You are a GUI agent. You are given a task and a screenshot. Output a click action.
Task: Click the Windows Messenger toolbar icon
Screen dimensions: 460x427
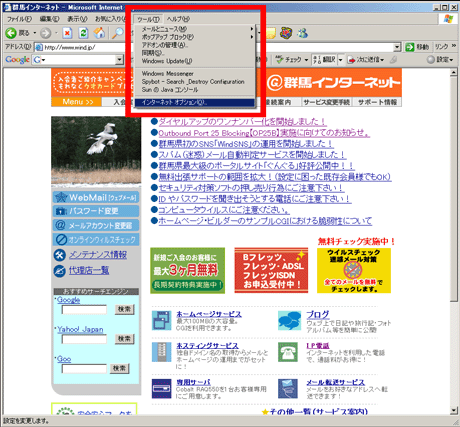coord(303,33)
